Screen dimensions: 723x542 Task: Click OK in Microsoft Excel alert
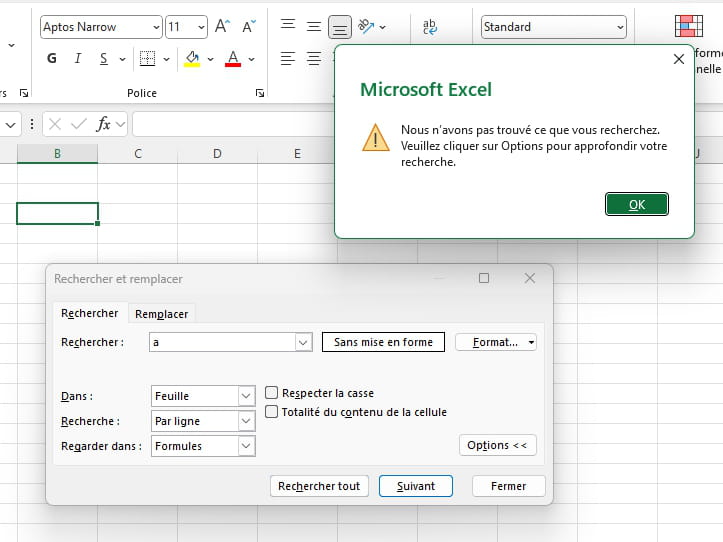(x=637, y=204)
